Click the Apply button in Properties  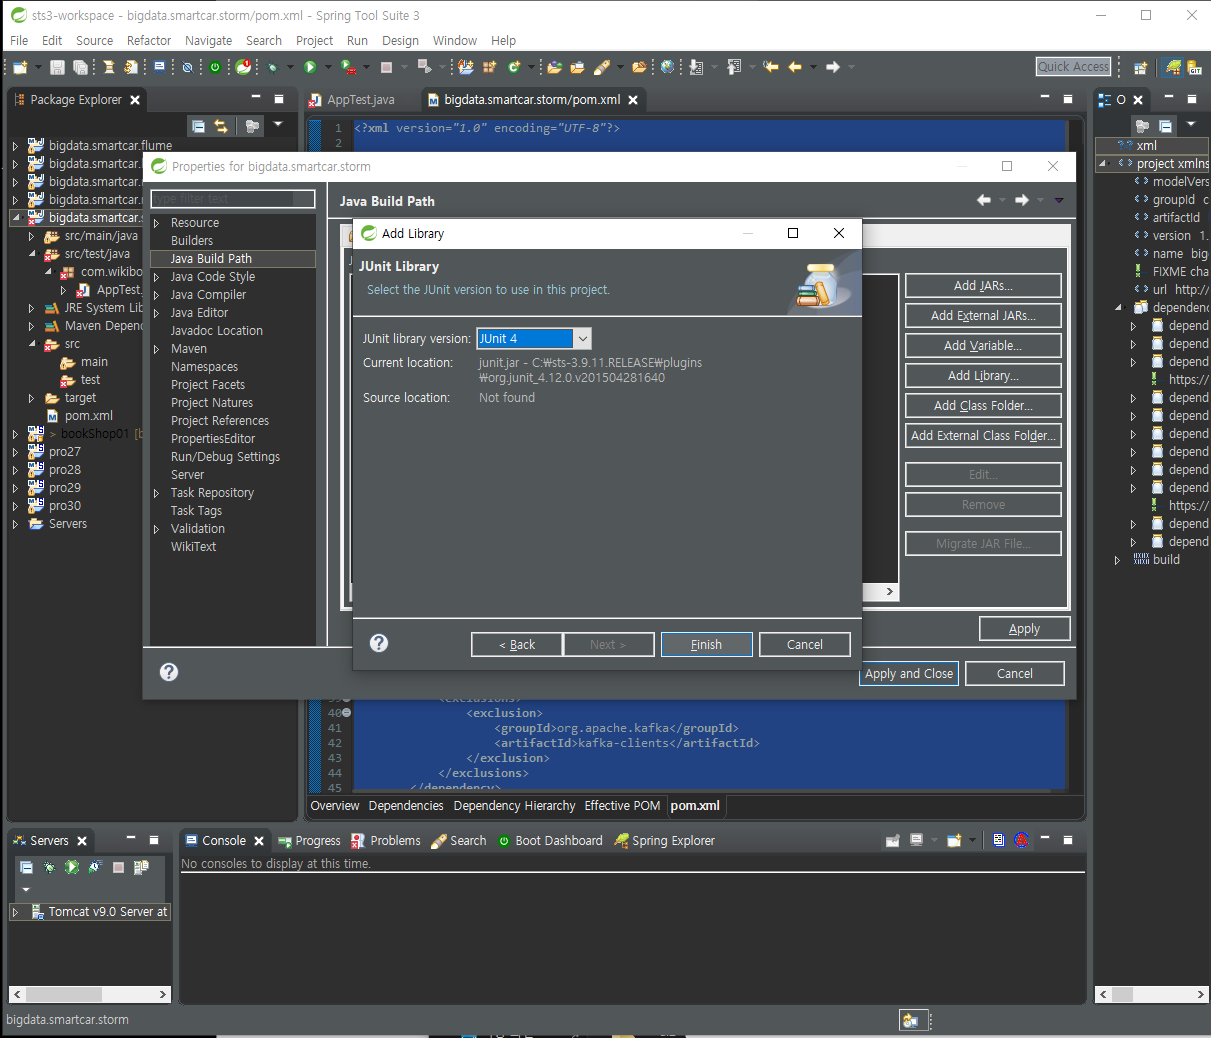[x=1024, y=629]
